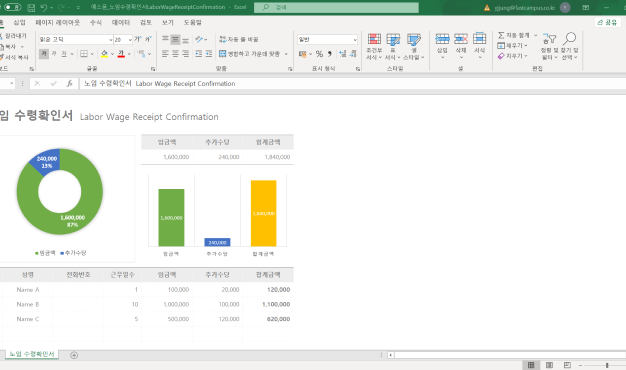Center text horizontally icon
This screenshot has width=626, height=370.
point(175,53)
